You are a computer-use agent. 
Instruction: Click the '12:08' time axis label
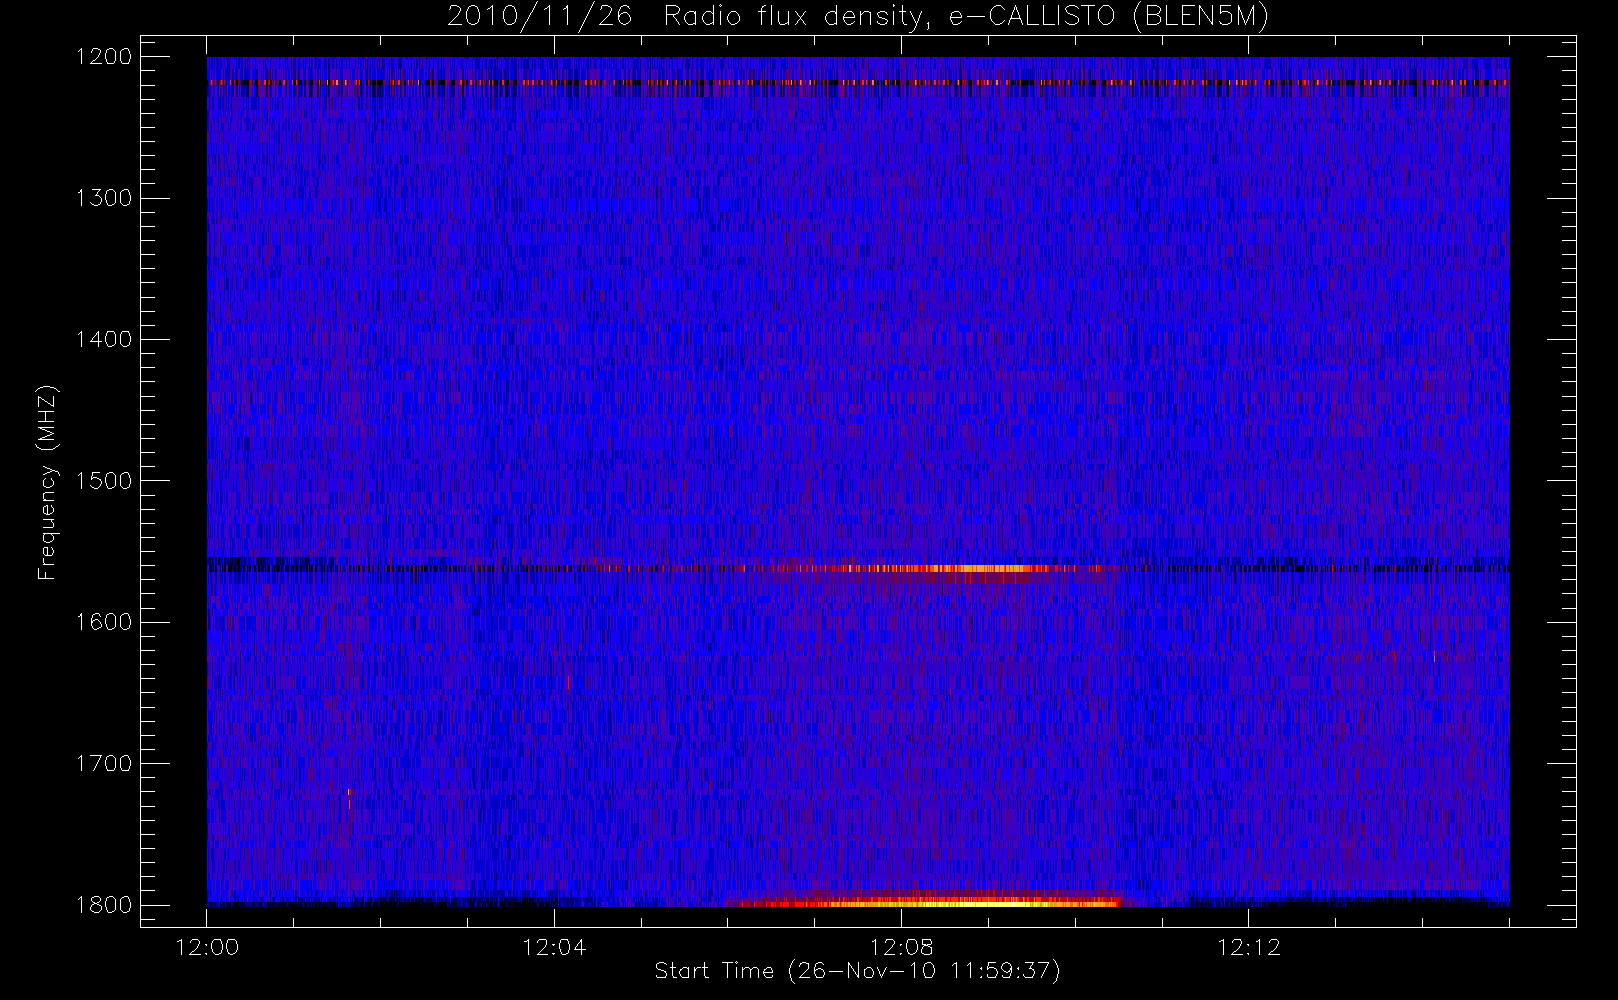(901, 947)
